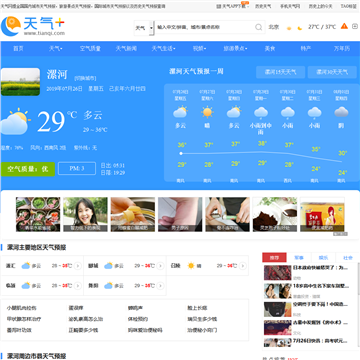This screenshot has height=360, width=360.
Task: Click the orange warning triangle icon
Action: coord(344,26)
